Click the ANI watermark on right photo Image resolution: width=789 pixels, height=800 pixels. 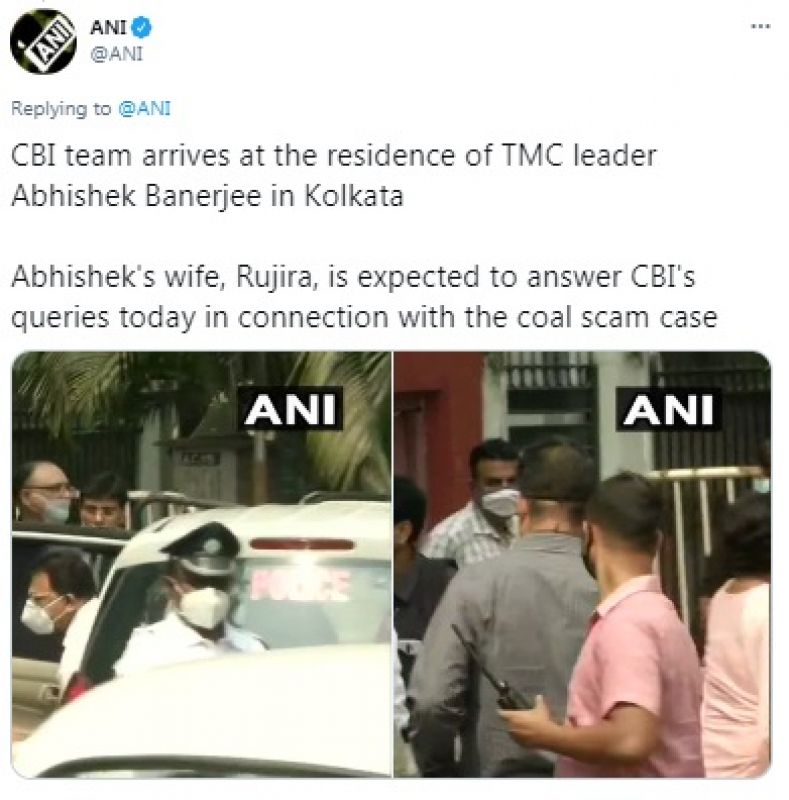(x=669, y=409)
